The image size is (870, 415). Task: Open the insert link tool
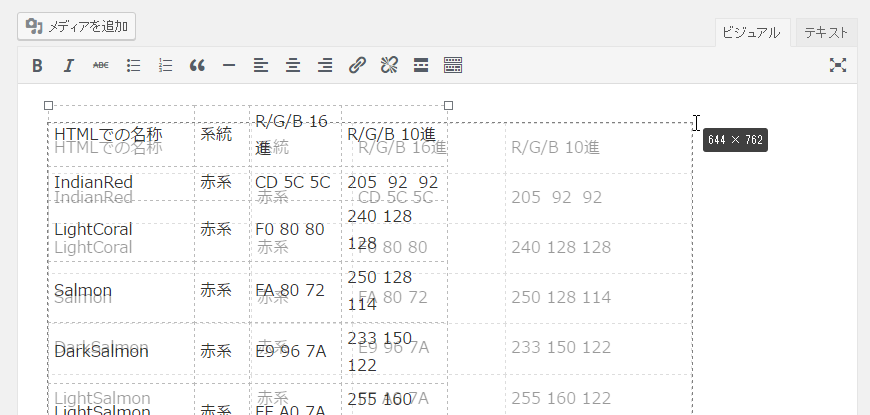[357, 66]
